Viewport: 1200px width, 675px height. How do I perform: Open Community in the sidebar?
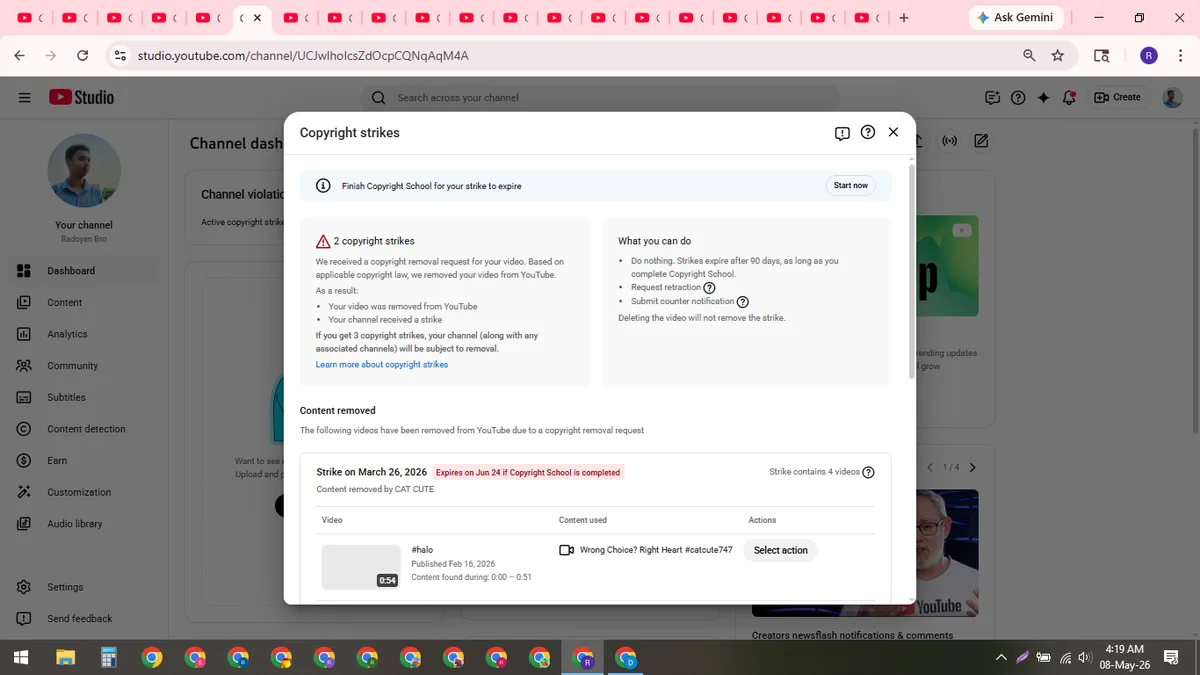(x=84, y=366)
